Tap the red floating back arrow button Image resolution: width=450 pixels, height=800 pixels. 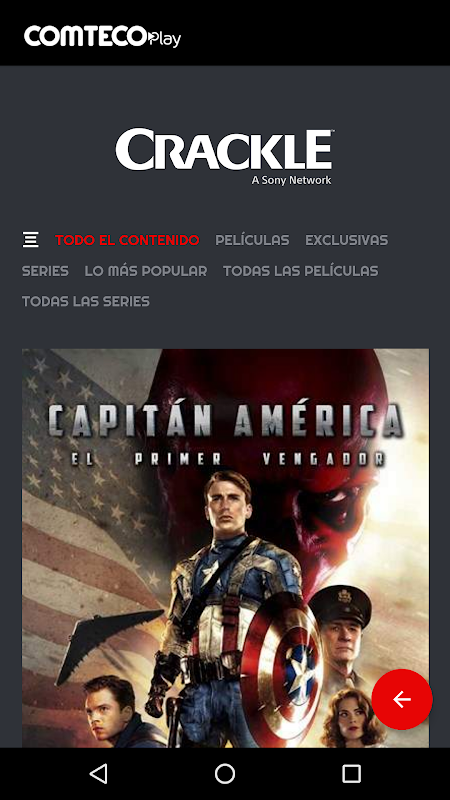402,699
